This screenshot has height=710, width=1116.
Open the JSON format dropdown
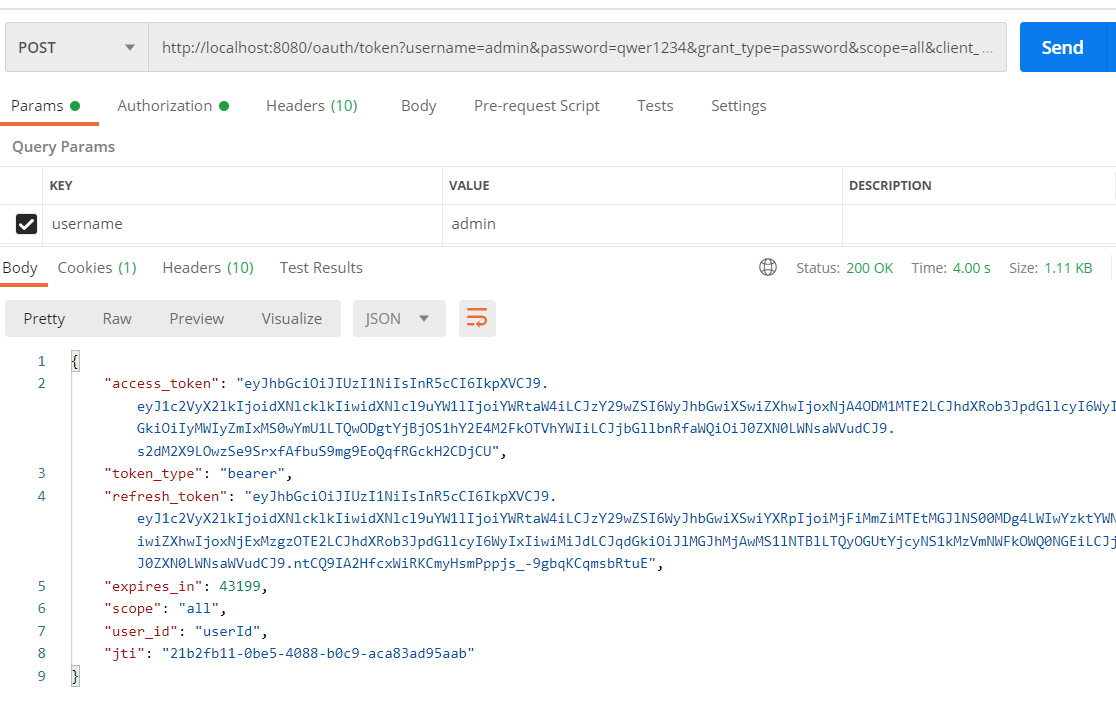coord(399,318)
